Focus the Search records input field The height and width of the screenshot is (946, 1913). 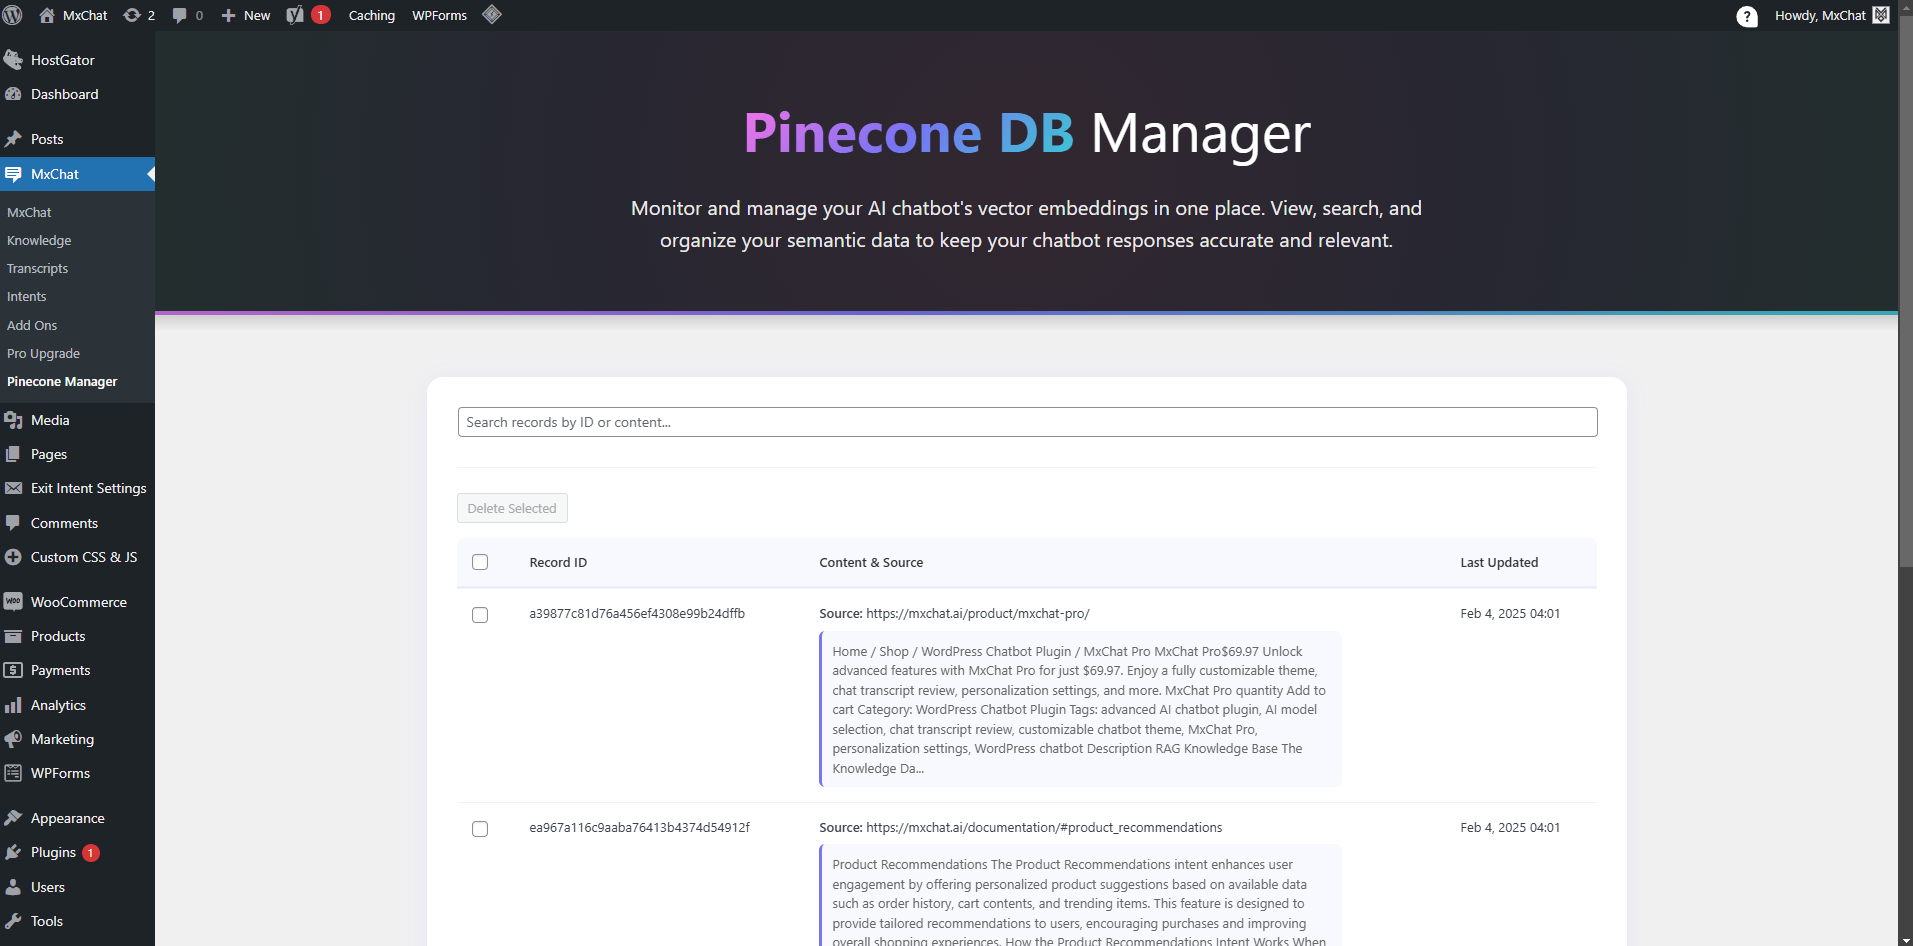[x=1027, y=422]
